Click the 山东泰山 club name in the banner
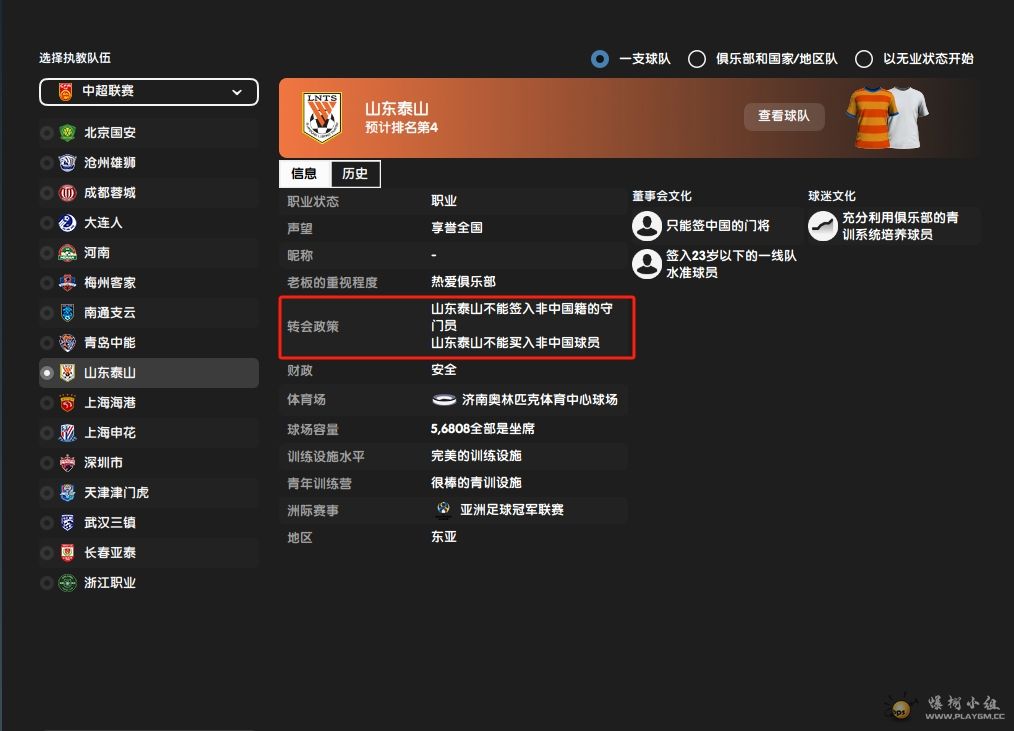 (x=396, y=108)
